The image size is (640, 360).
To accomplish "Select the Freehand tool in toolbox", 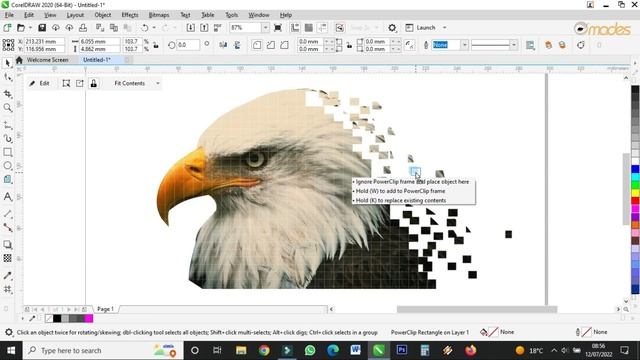I will pos(7,125).
